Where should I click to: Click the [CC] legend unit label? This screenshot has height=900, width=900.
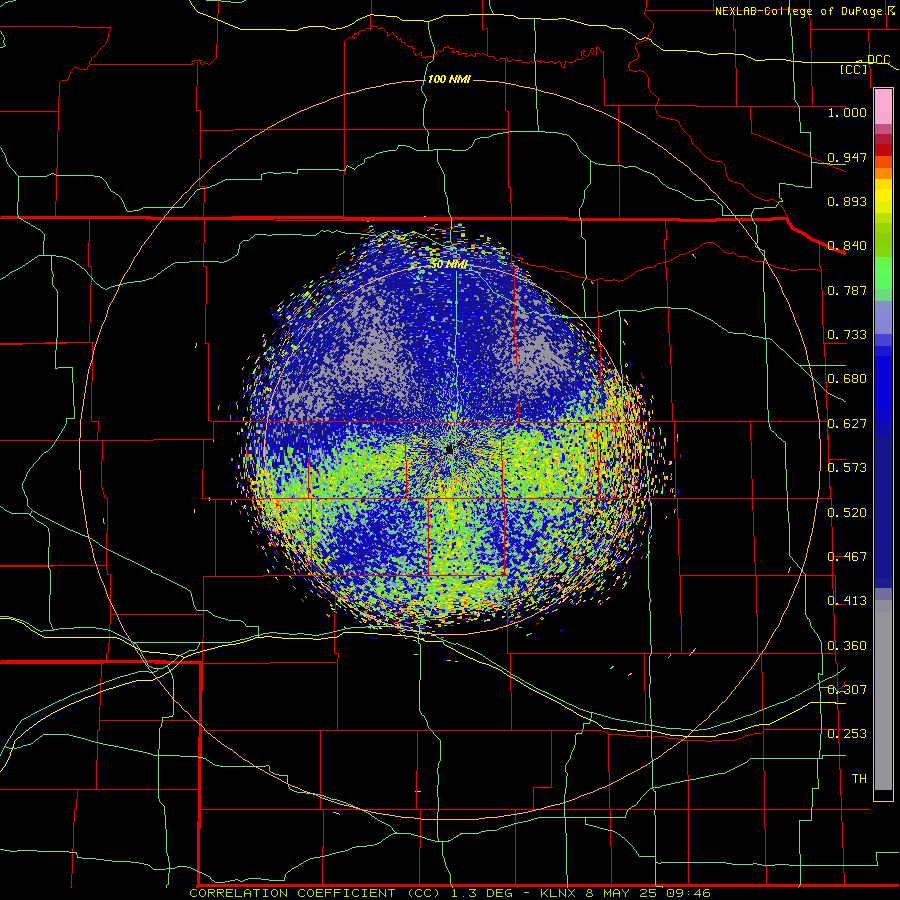[x=854, y=69]
